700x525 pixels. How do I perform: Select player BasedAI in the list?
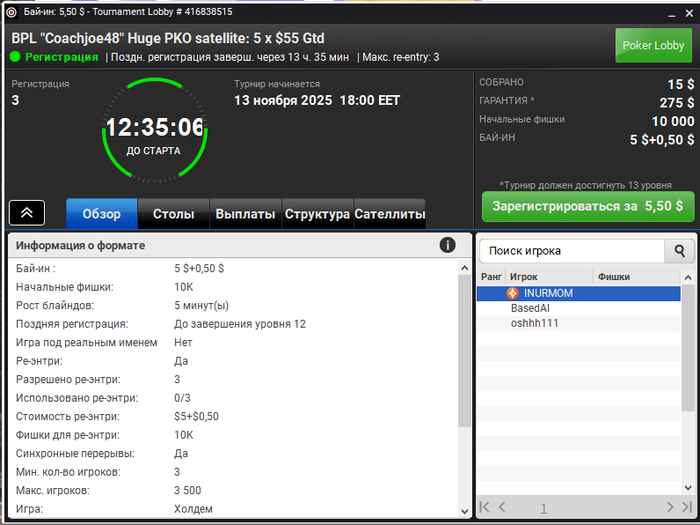click(579, 308)
